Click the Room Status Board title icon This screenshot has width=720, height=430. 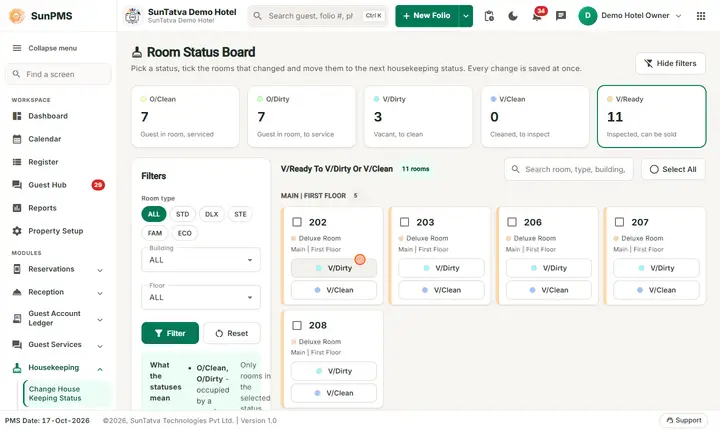pyautogui.click(x=137, y=52)
